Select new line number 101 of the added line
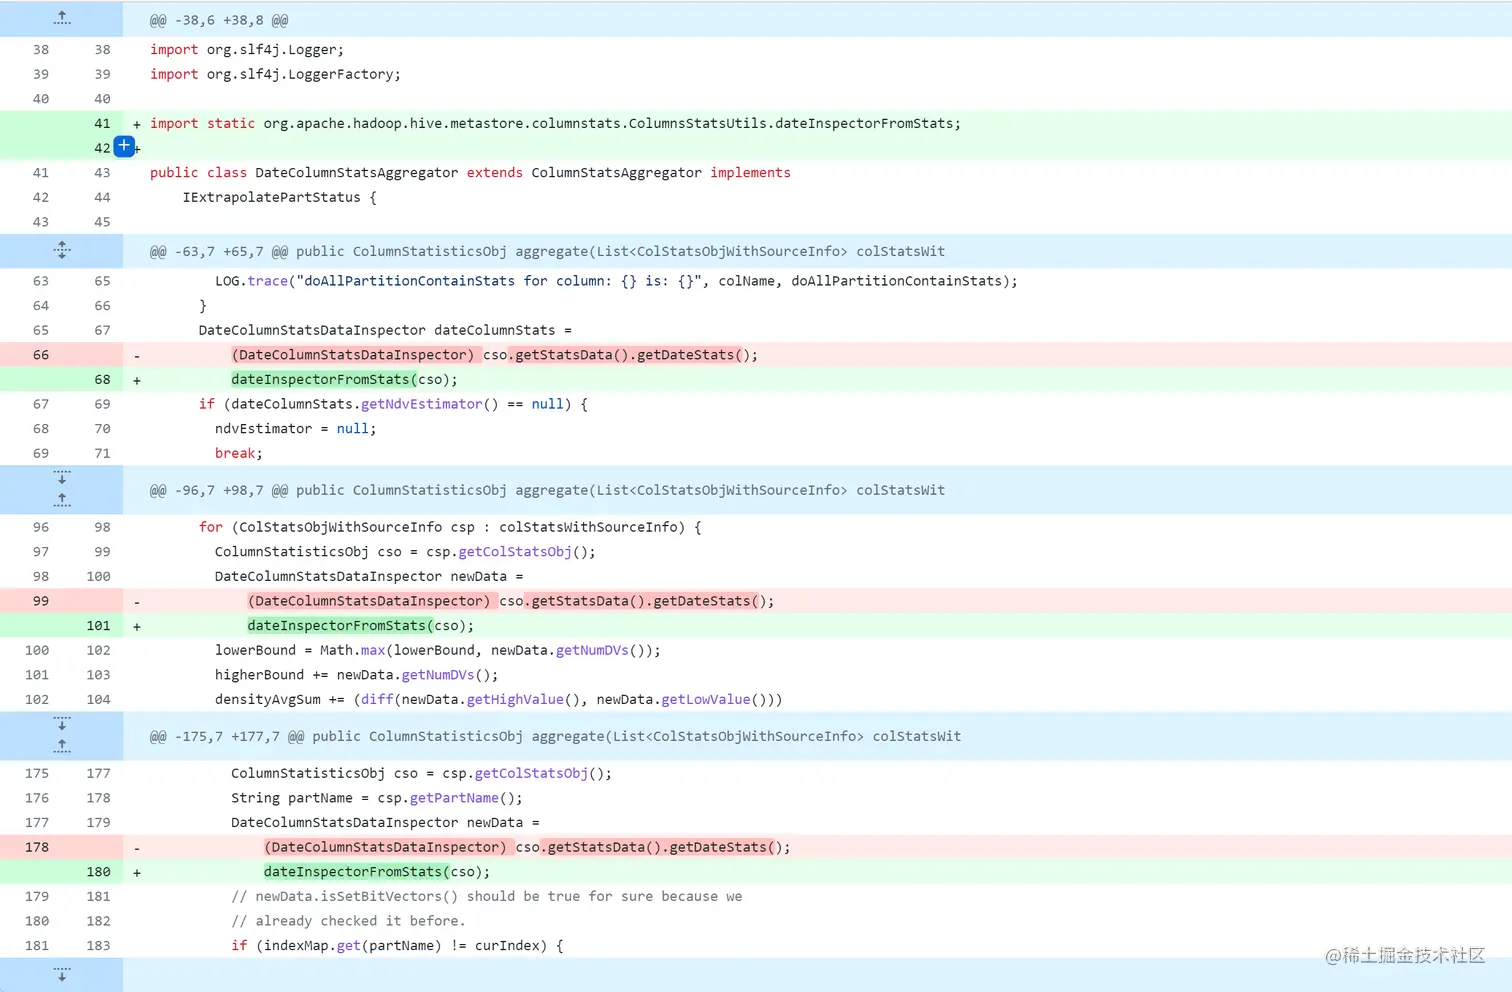 98,625
